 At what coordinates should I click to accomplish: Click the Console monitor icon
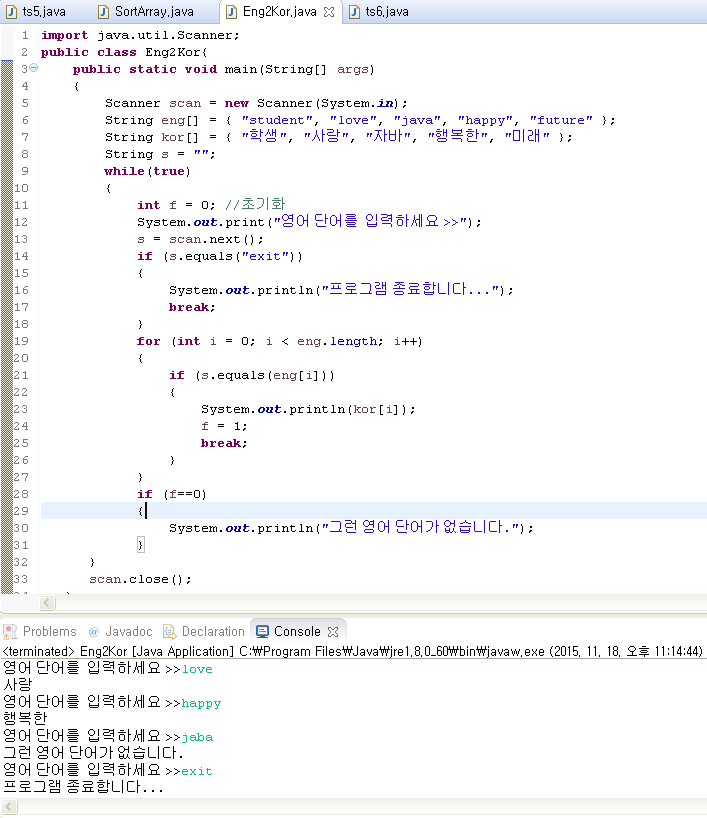point(262,631)
